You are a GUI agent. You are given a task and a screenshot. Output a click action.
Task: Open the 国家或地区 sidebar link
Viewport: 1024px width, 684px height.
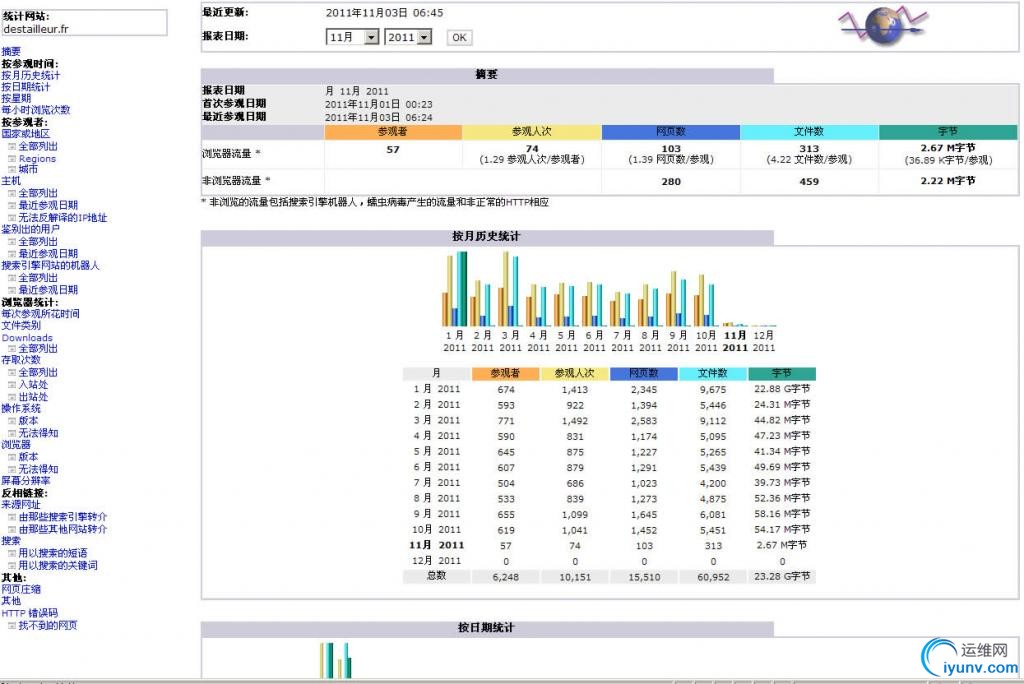[25, 134]
